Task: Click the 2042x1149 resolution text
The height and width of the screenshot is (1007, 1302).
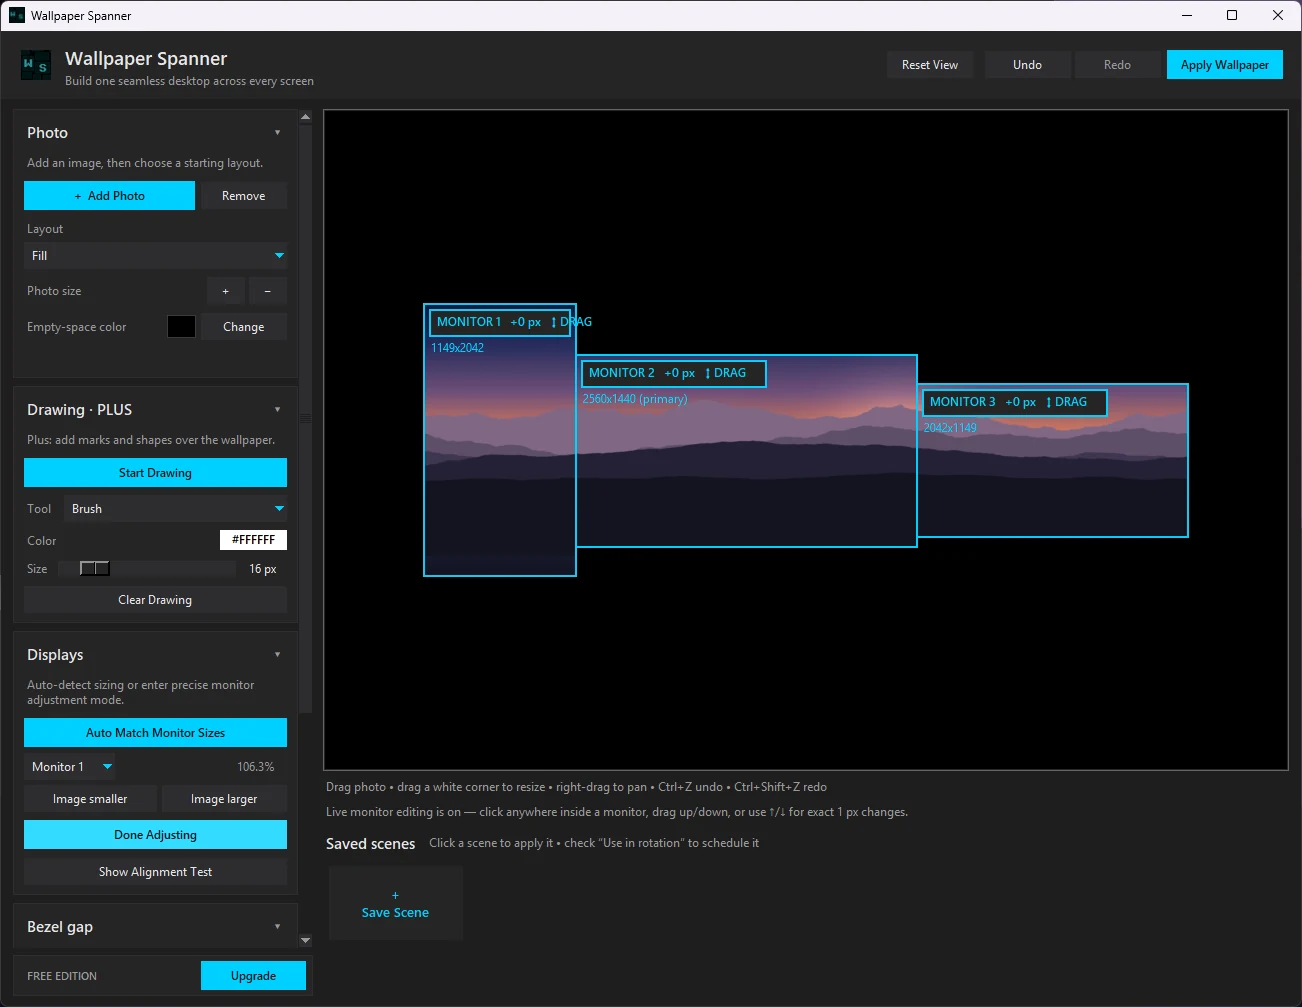Action: tap(950, 428)
